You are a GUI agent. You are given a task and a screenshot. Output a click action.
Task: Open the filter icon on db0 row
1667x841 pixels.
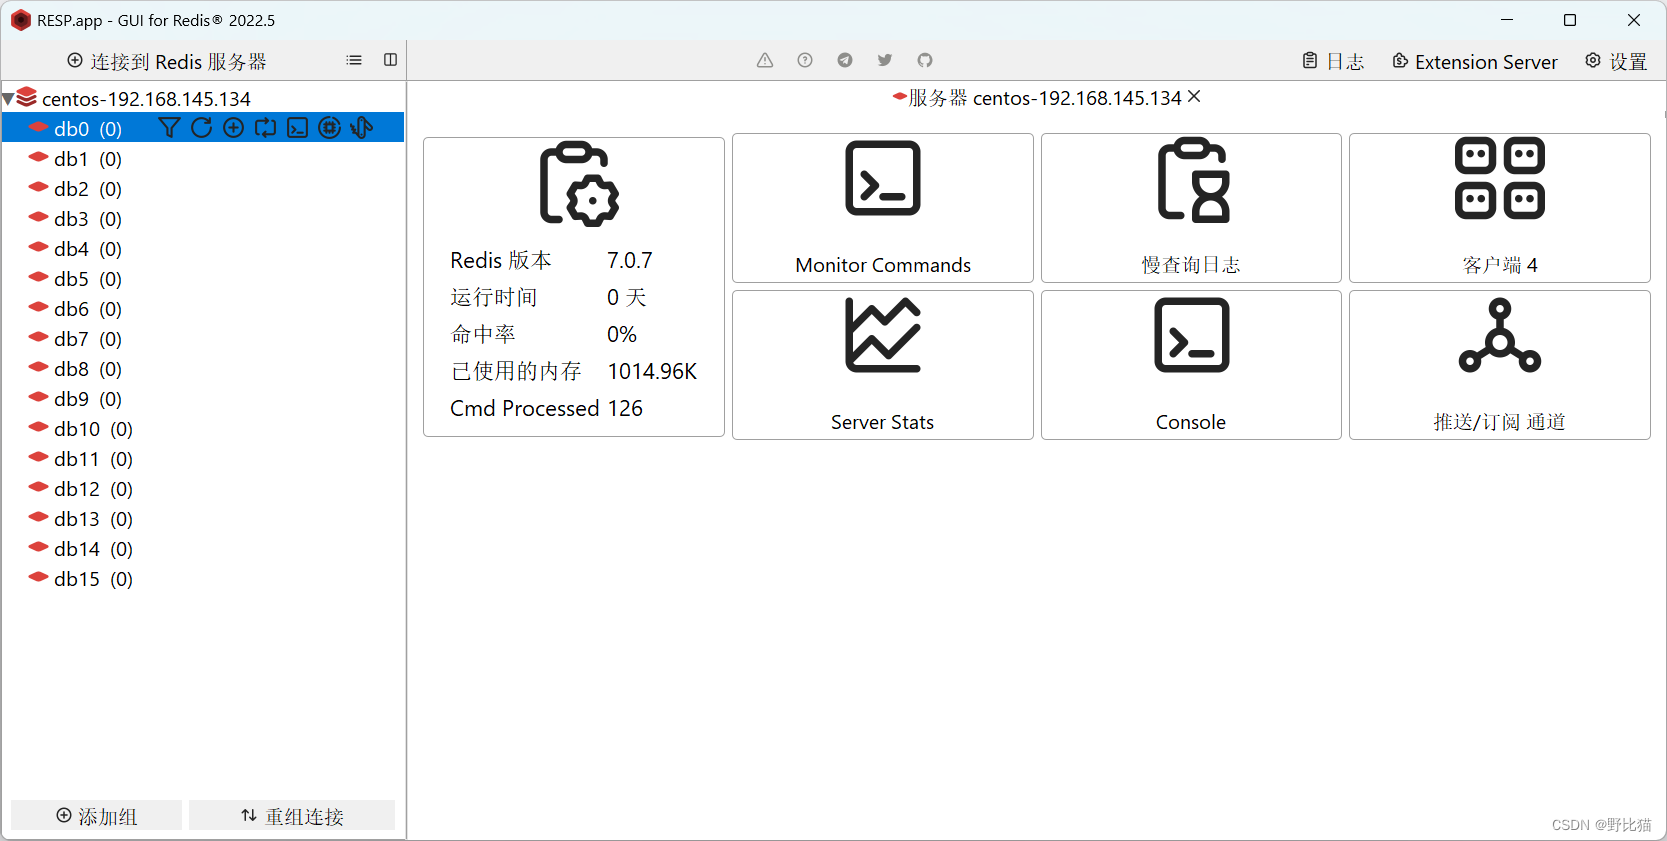169,128
